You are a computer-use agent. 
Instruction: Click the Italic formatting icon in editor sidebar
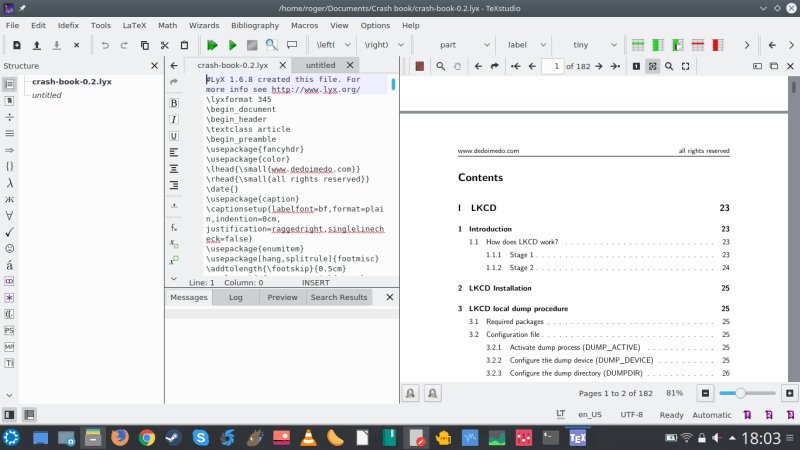(175, 119)
